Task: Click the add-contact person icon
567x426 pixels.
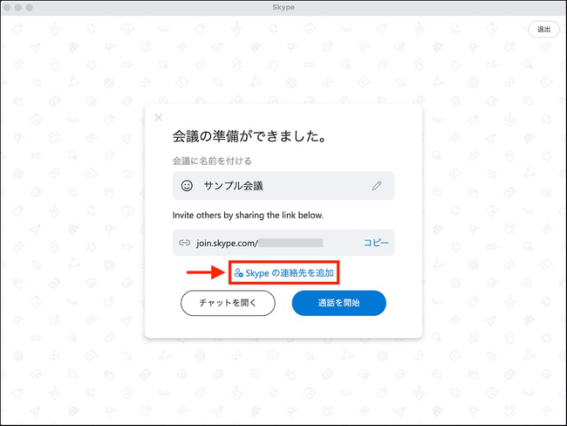Action: [x=238, y=273]
